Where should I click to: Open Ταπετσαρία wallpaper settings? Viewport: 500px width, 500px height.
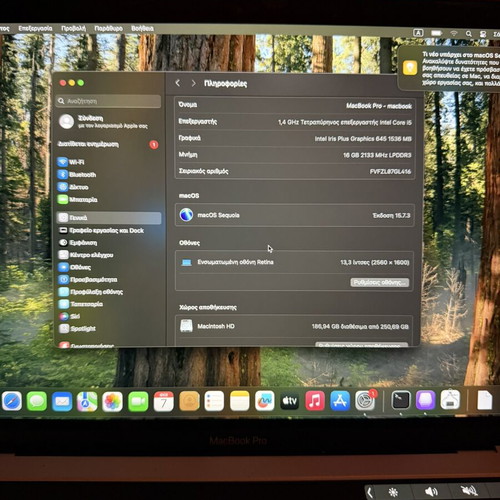[108, 304]
